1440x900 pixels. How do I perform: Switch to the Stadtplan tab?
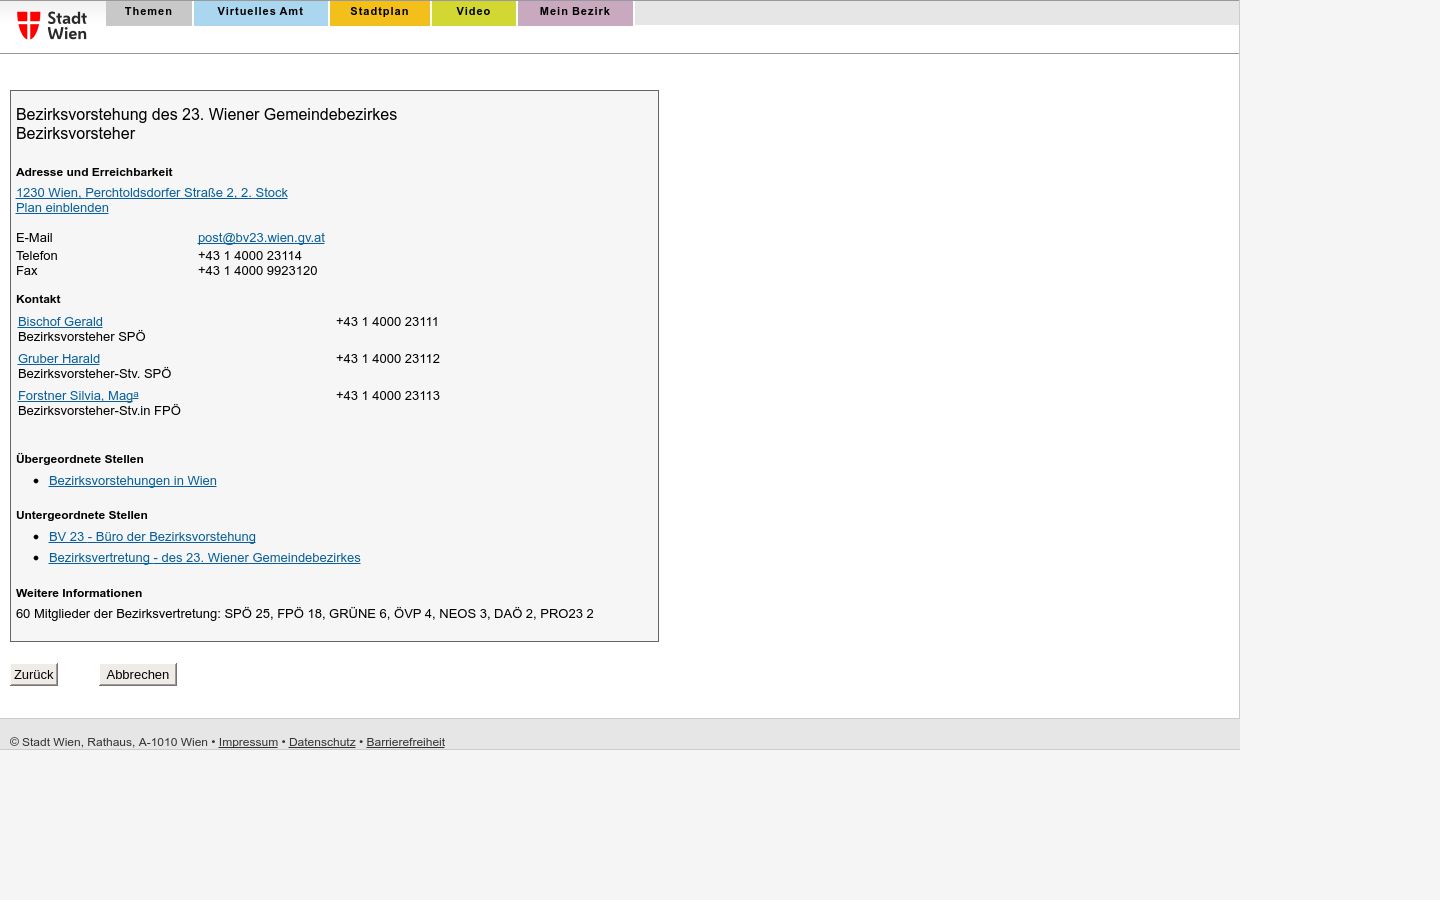[380, 12]
